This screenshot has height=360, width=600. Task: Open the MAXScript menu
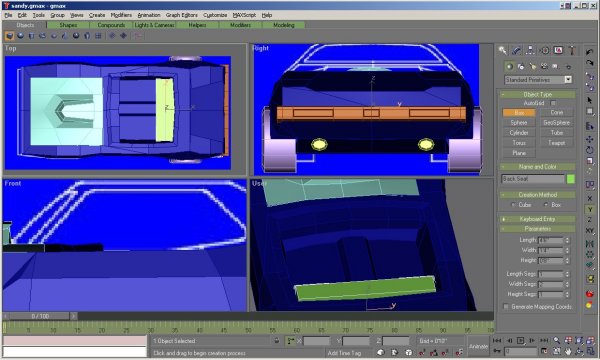tap(244, 15)
